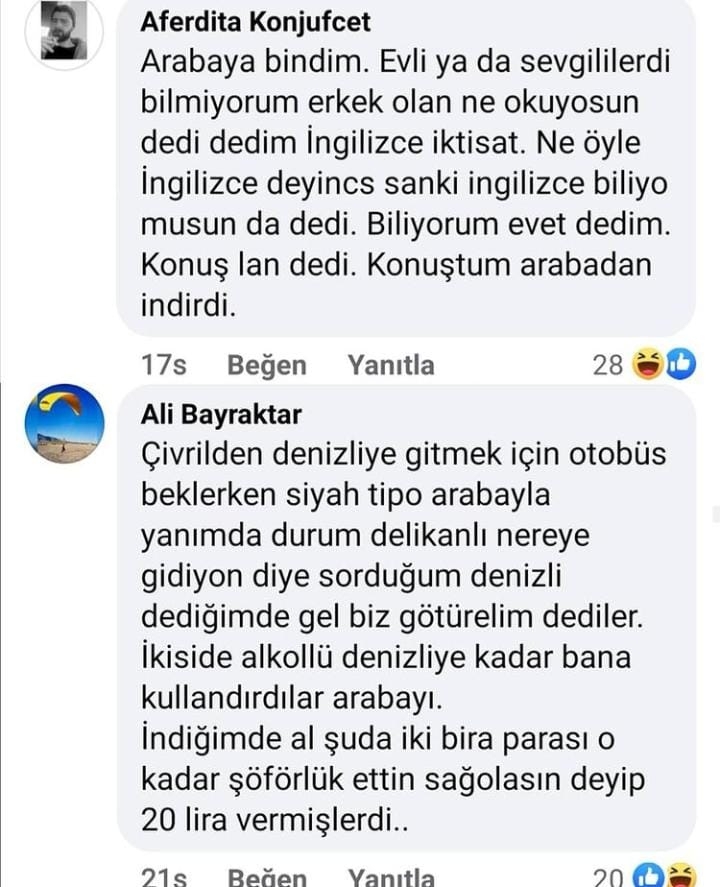Click the word 'indirdi.' in the first comment
The image size is (720, 887).
pyautogui.click(x=188, y=305)
